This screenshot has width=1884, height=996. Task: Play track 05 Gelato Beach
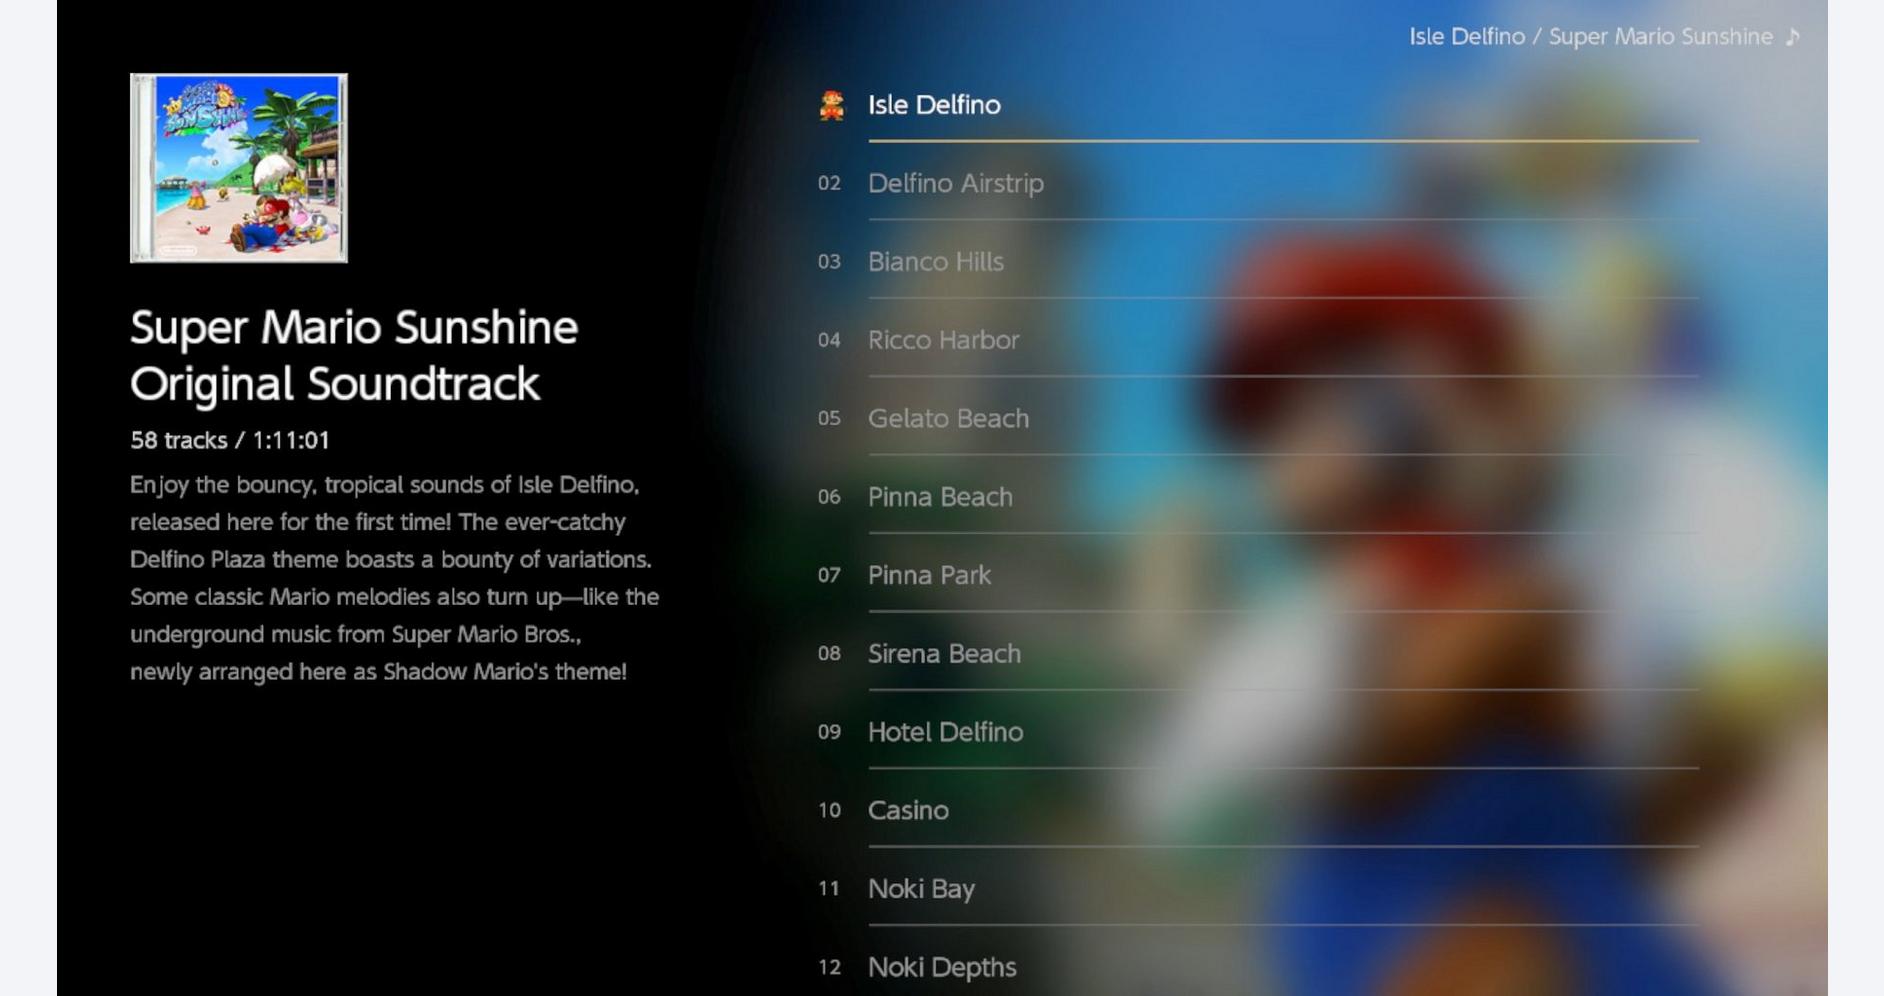point(948,418)
